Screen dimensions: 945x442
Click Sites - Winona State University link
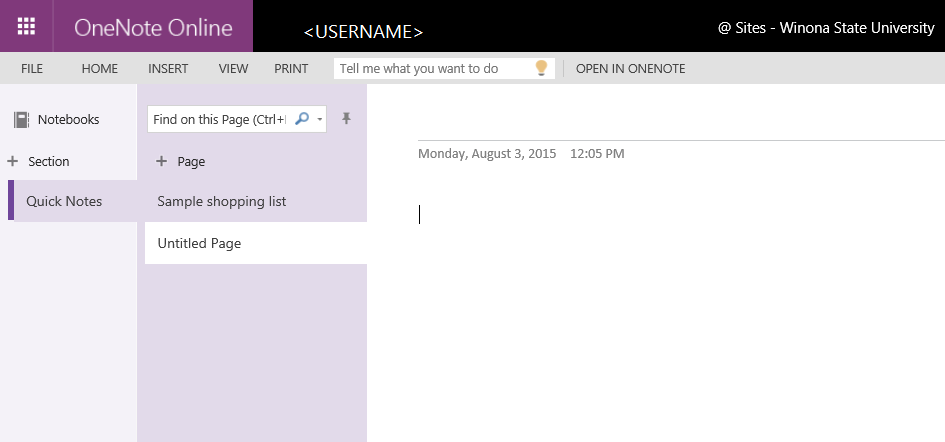[834, 28]
